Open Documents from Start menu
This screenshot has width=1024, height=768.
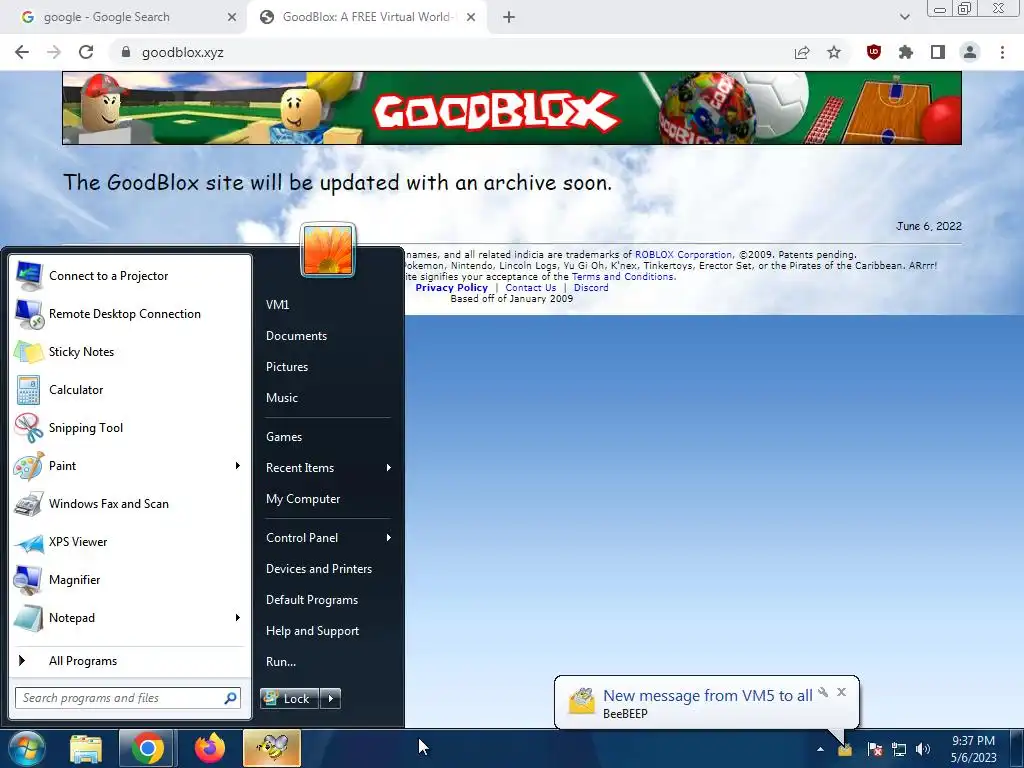coord(296,336)
